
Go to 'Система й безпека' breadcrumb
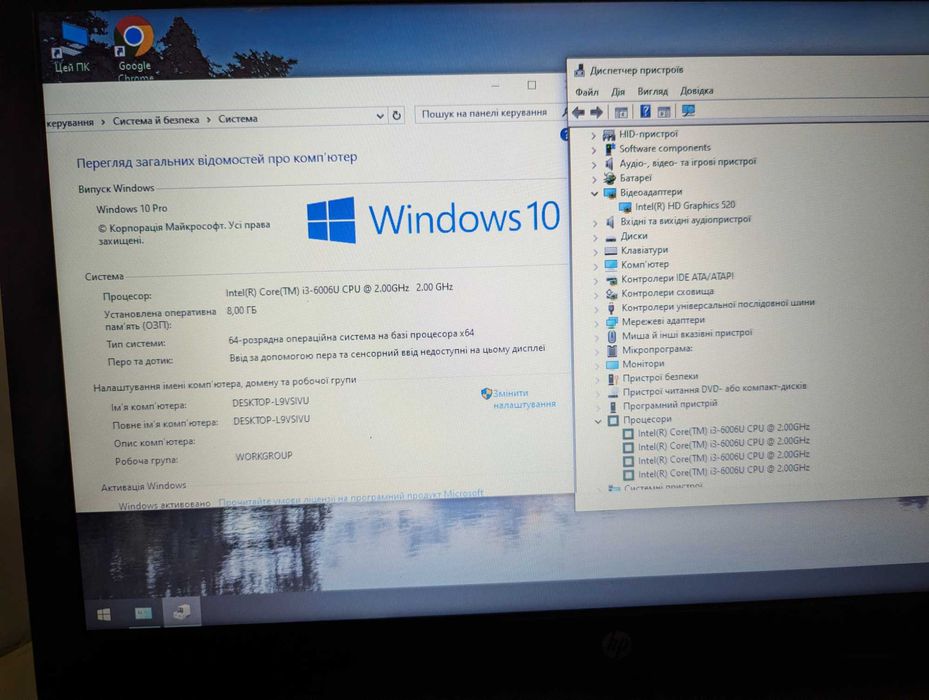156,120
